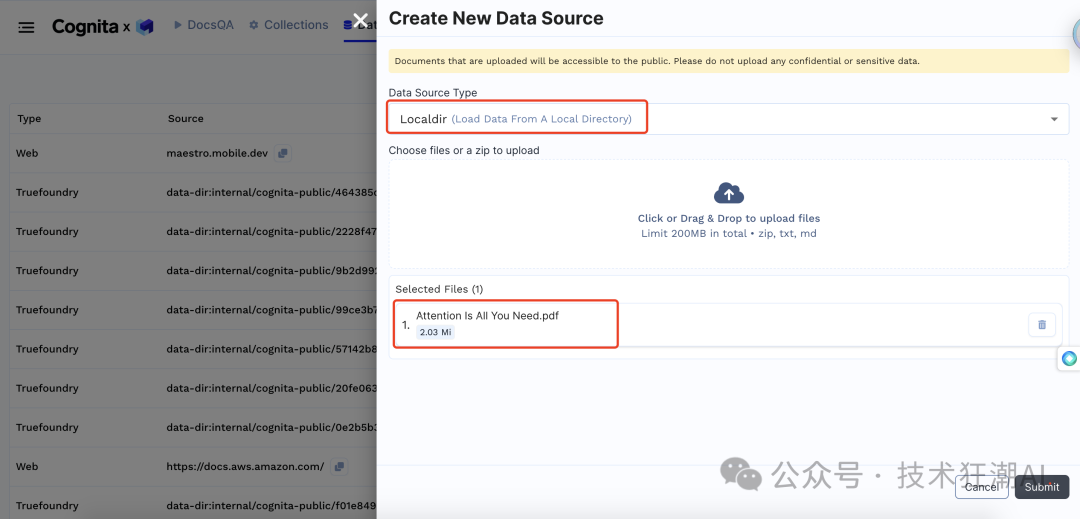Cancel the data source creation
The height and width of the screenshot is (519, 1080).
(981, 487)
